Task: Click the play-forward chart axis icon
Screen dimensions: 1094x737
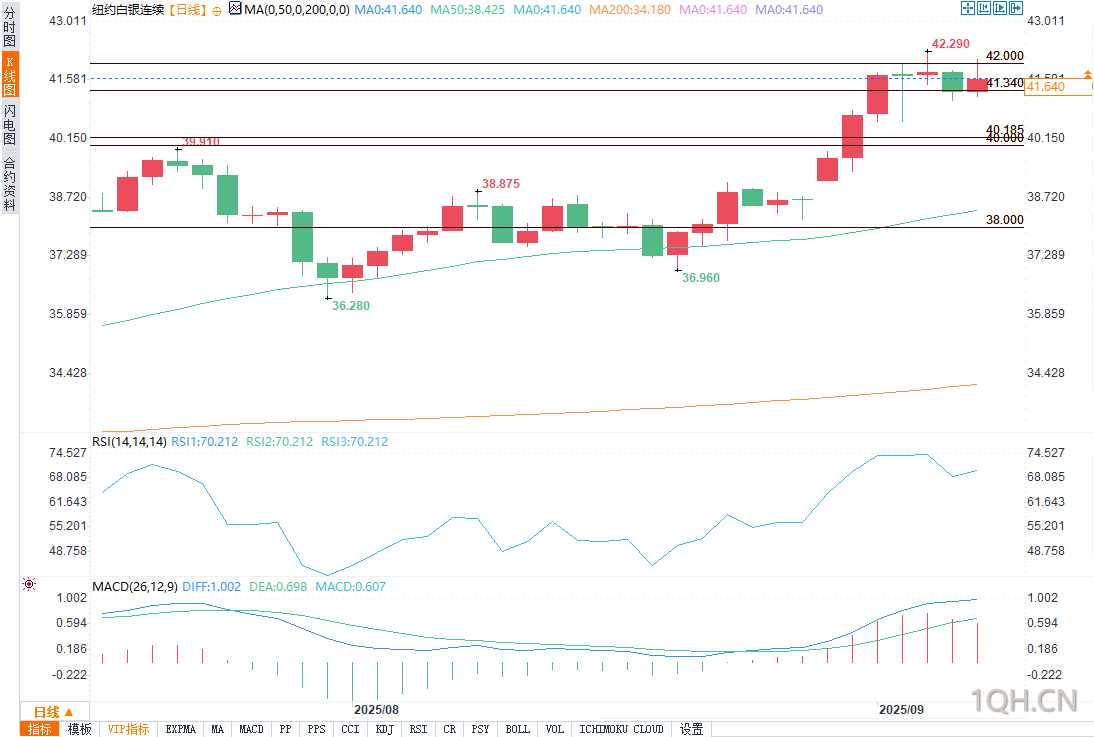Action: [1000, 8]
